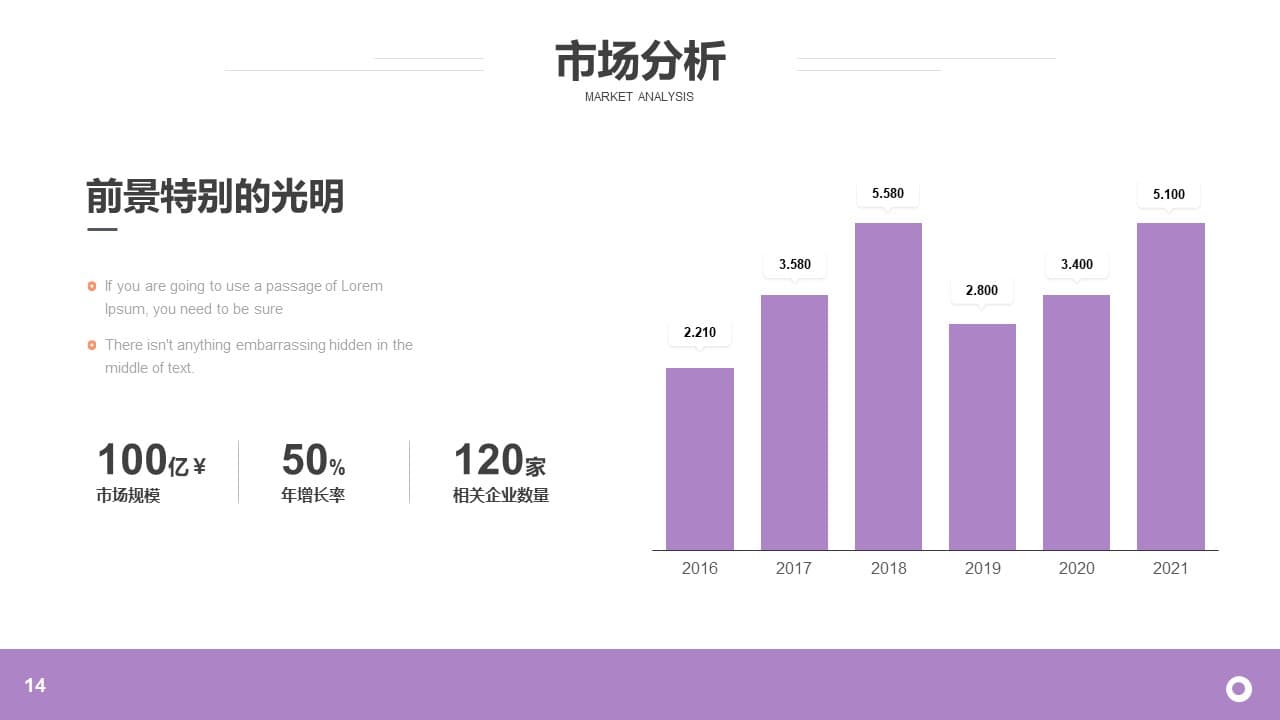Click the paragraph starting 'There isn't anything'
This screenshot has width=1280, height=720.
click(x=259, y=356)
